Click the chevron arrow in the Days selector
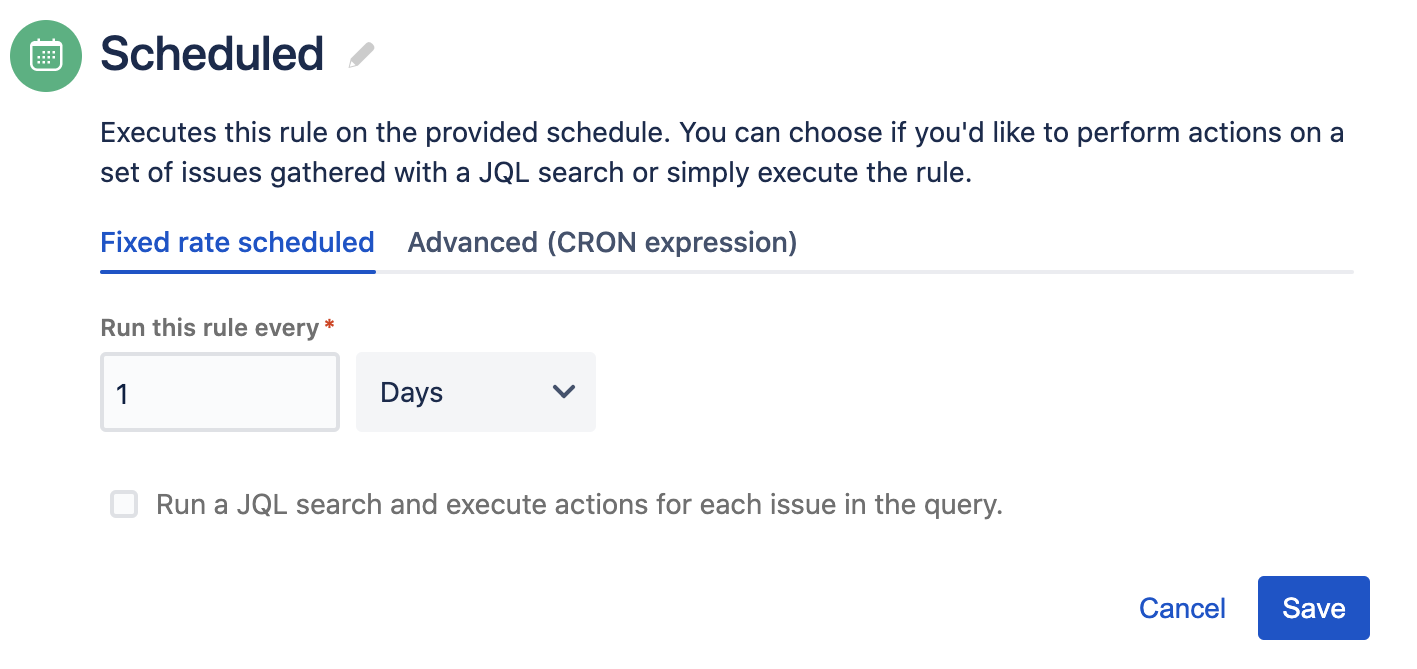This screenshot has height=669, width=1417. coord(564,392)
